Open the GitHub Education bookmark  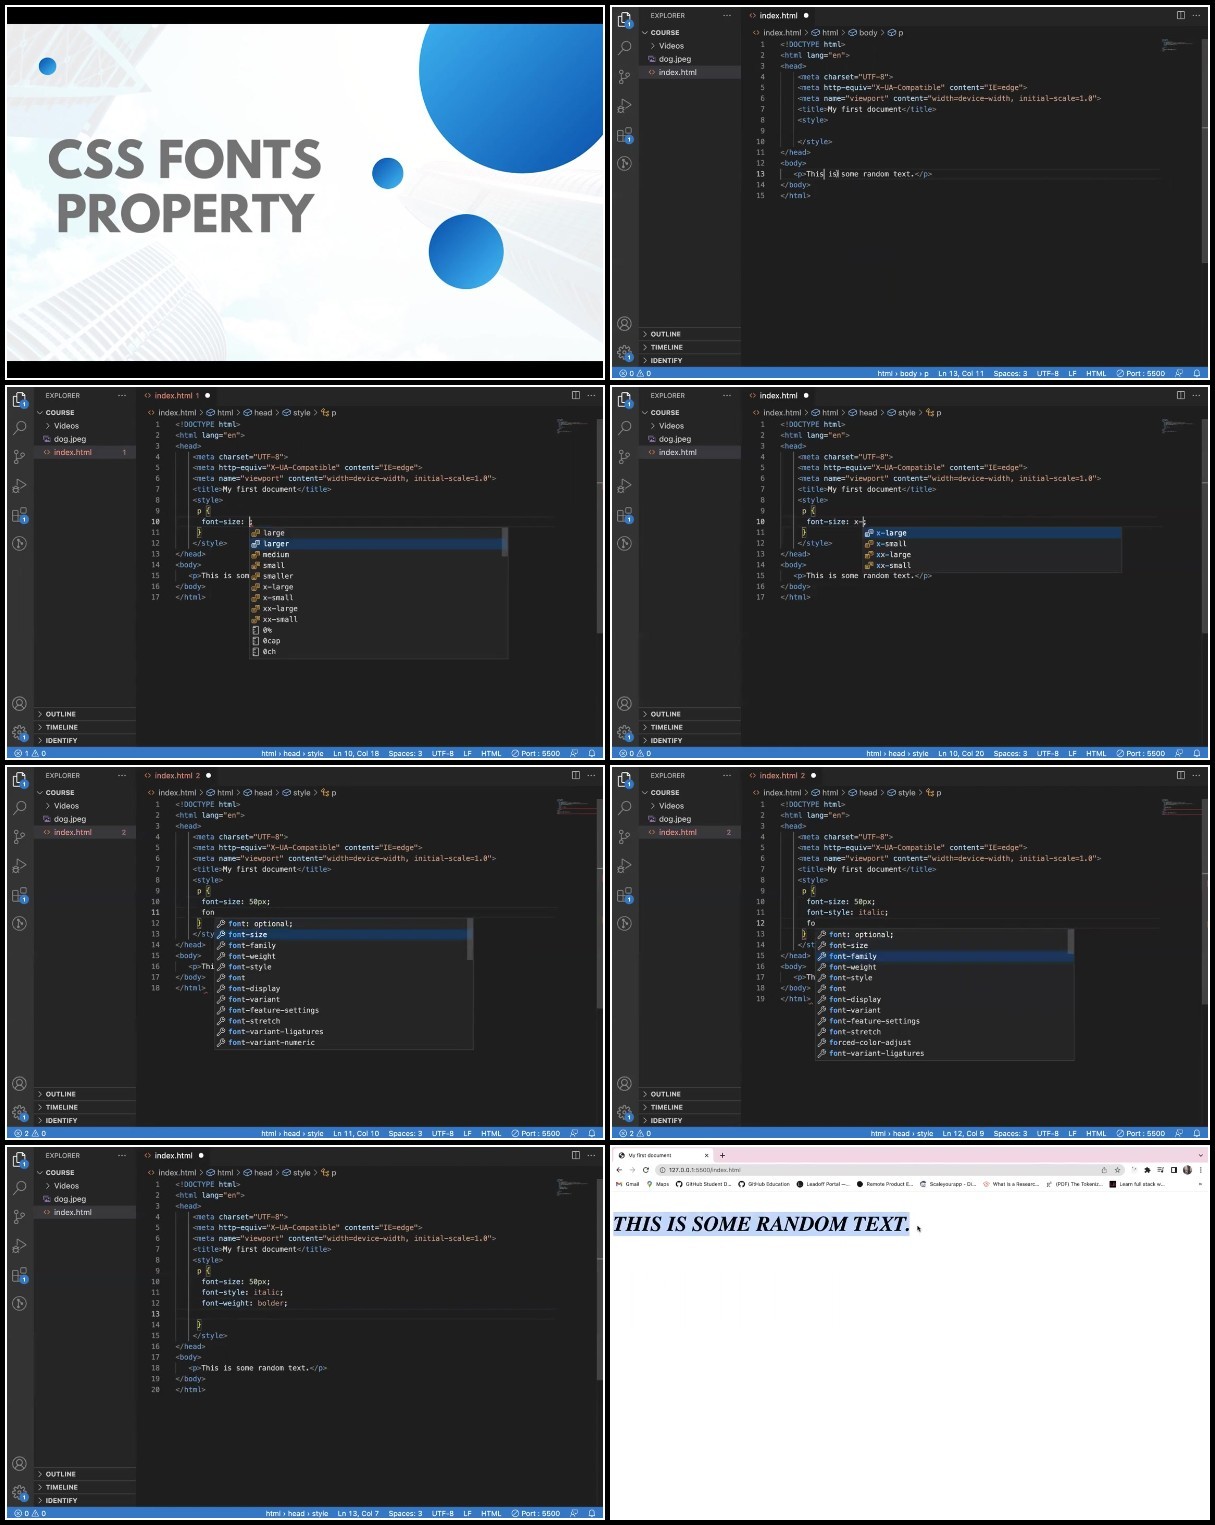[x=764, y=1183]
